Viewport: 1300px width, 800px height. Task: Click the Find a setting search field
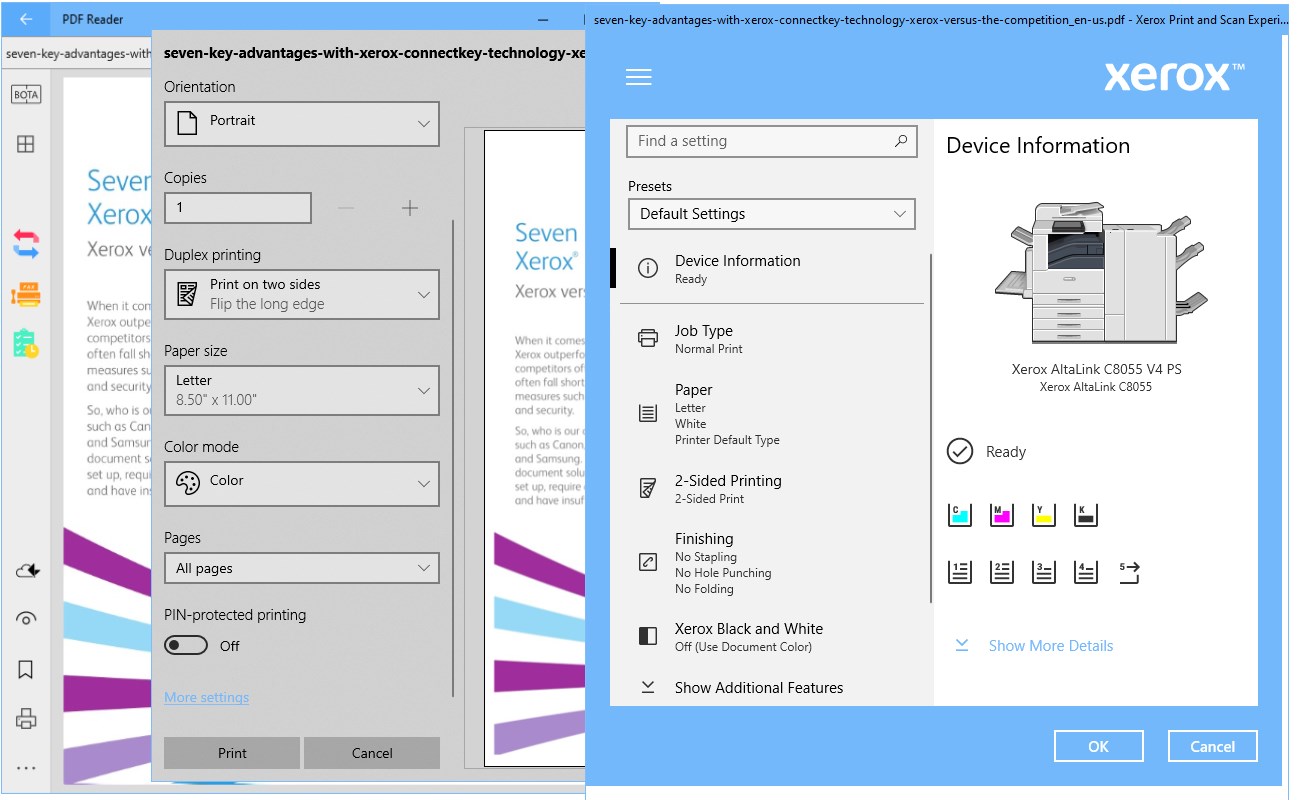click(x=771, y=141)
